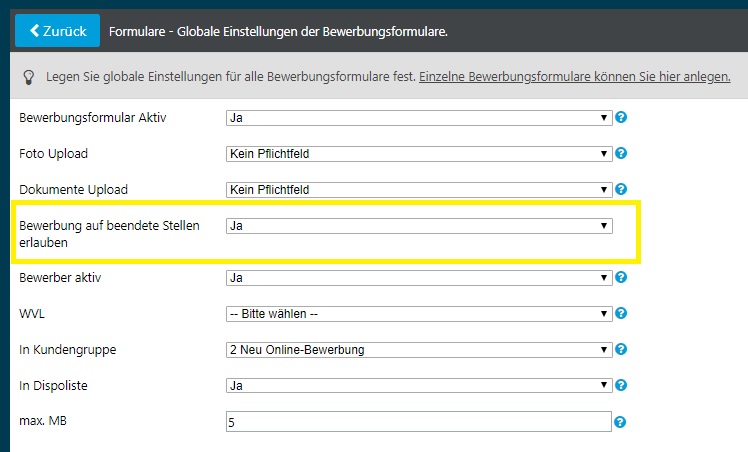Open help icon for Bewerbungsformular Aktiv
This screenshot has width=748, height=452.
click(621, 117)
